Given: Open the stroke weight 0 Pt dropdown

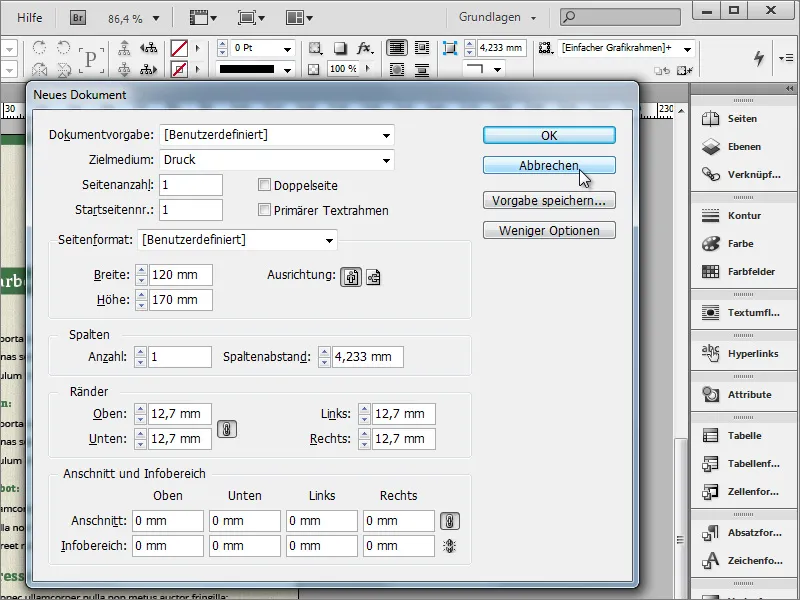Looking at the screenshot, I should (287, 49).
